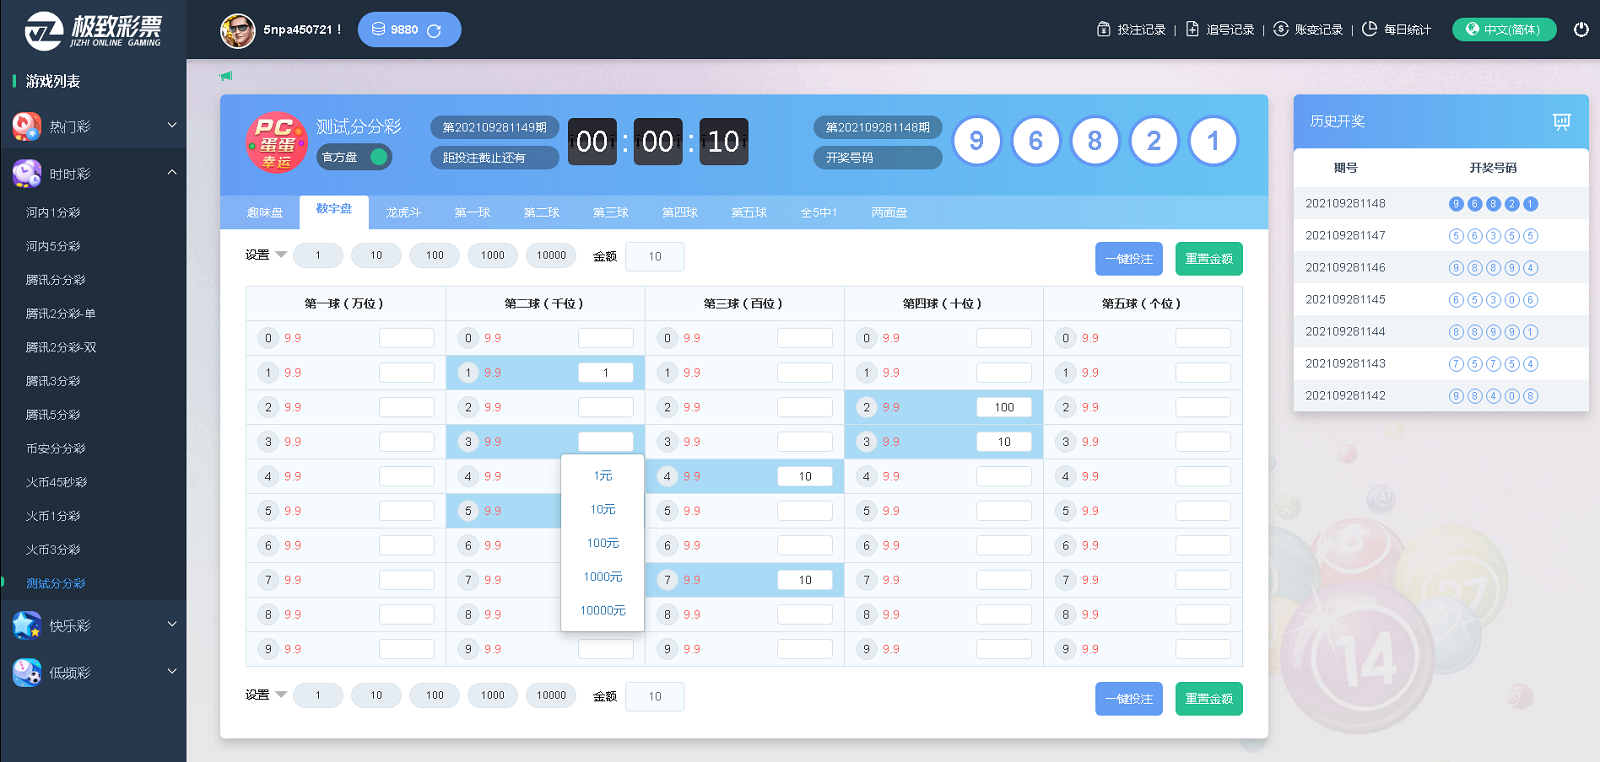Select number 9 in 第五球 column

(1065, 649)
